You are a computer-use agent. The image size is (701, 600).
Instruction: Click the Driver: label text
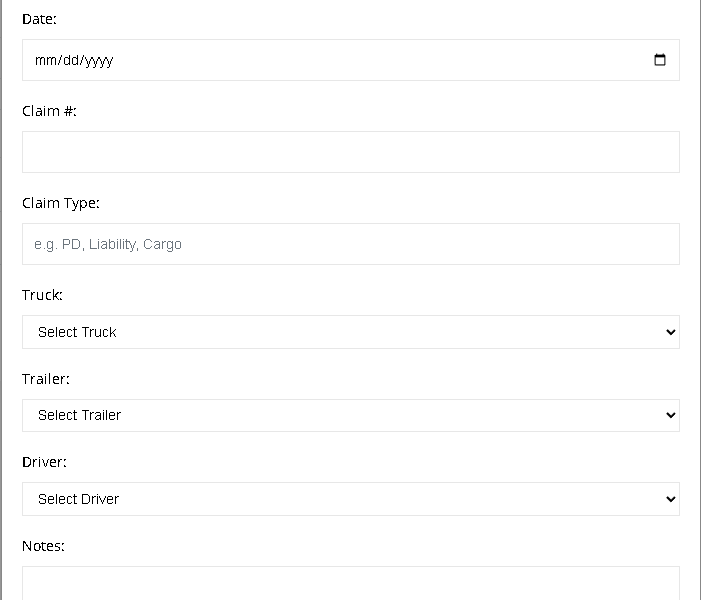point(44,462)
